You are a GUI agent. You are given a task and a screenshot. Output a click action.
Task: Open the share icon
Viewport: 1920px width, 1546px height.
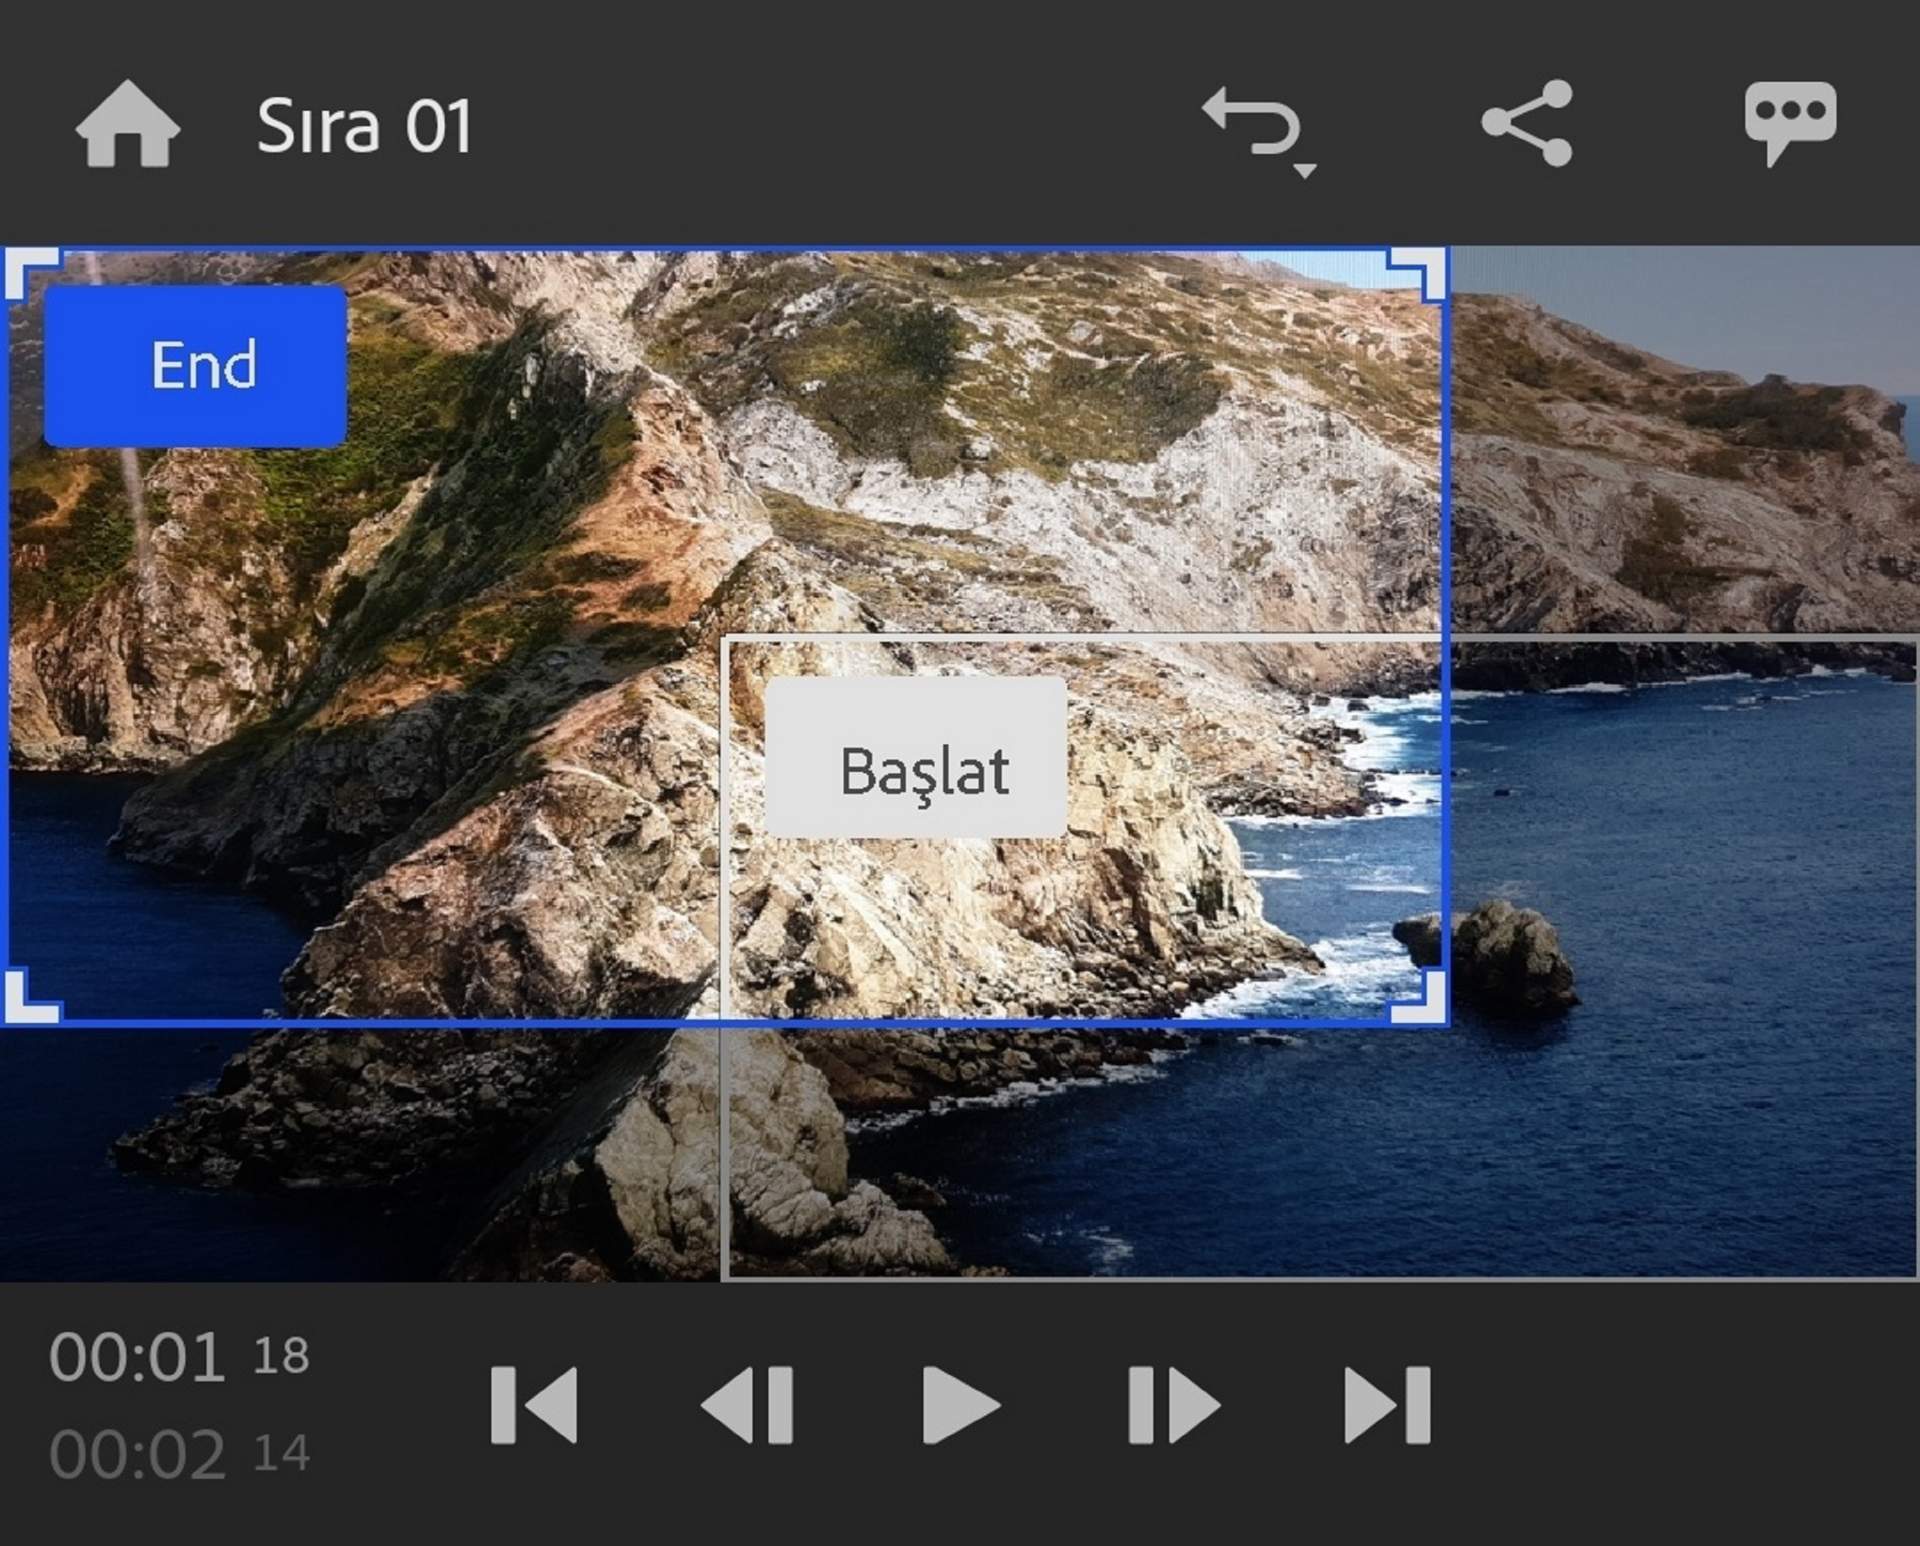(x=1527, y=123)
